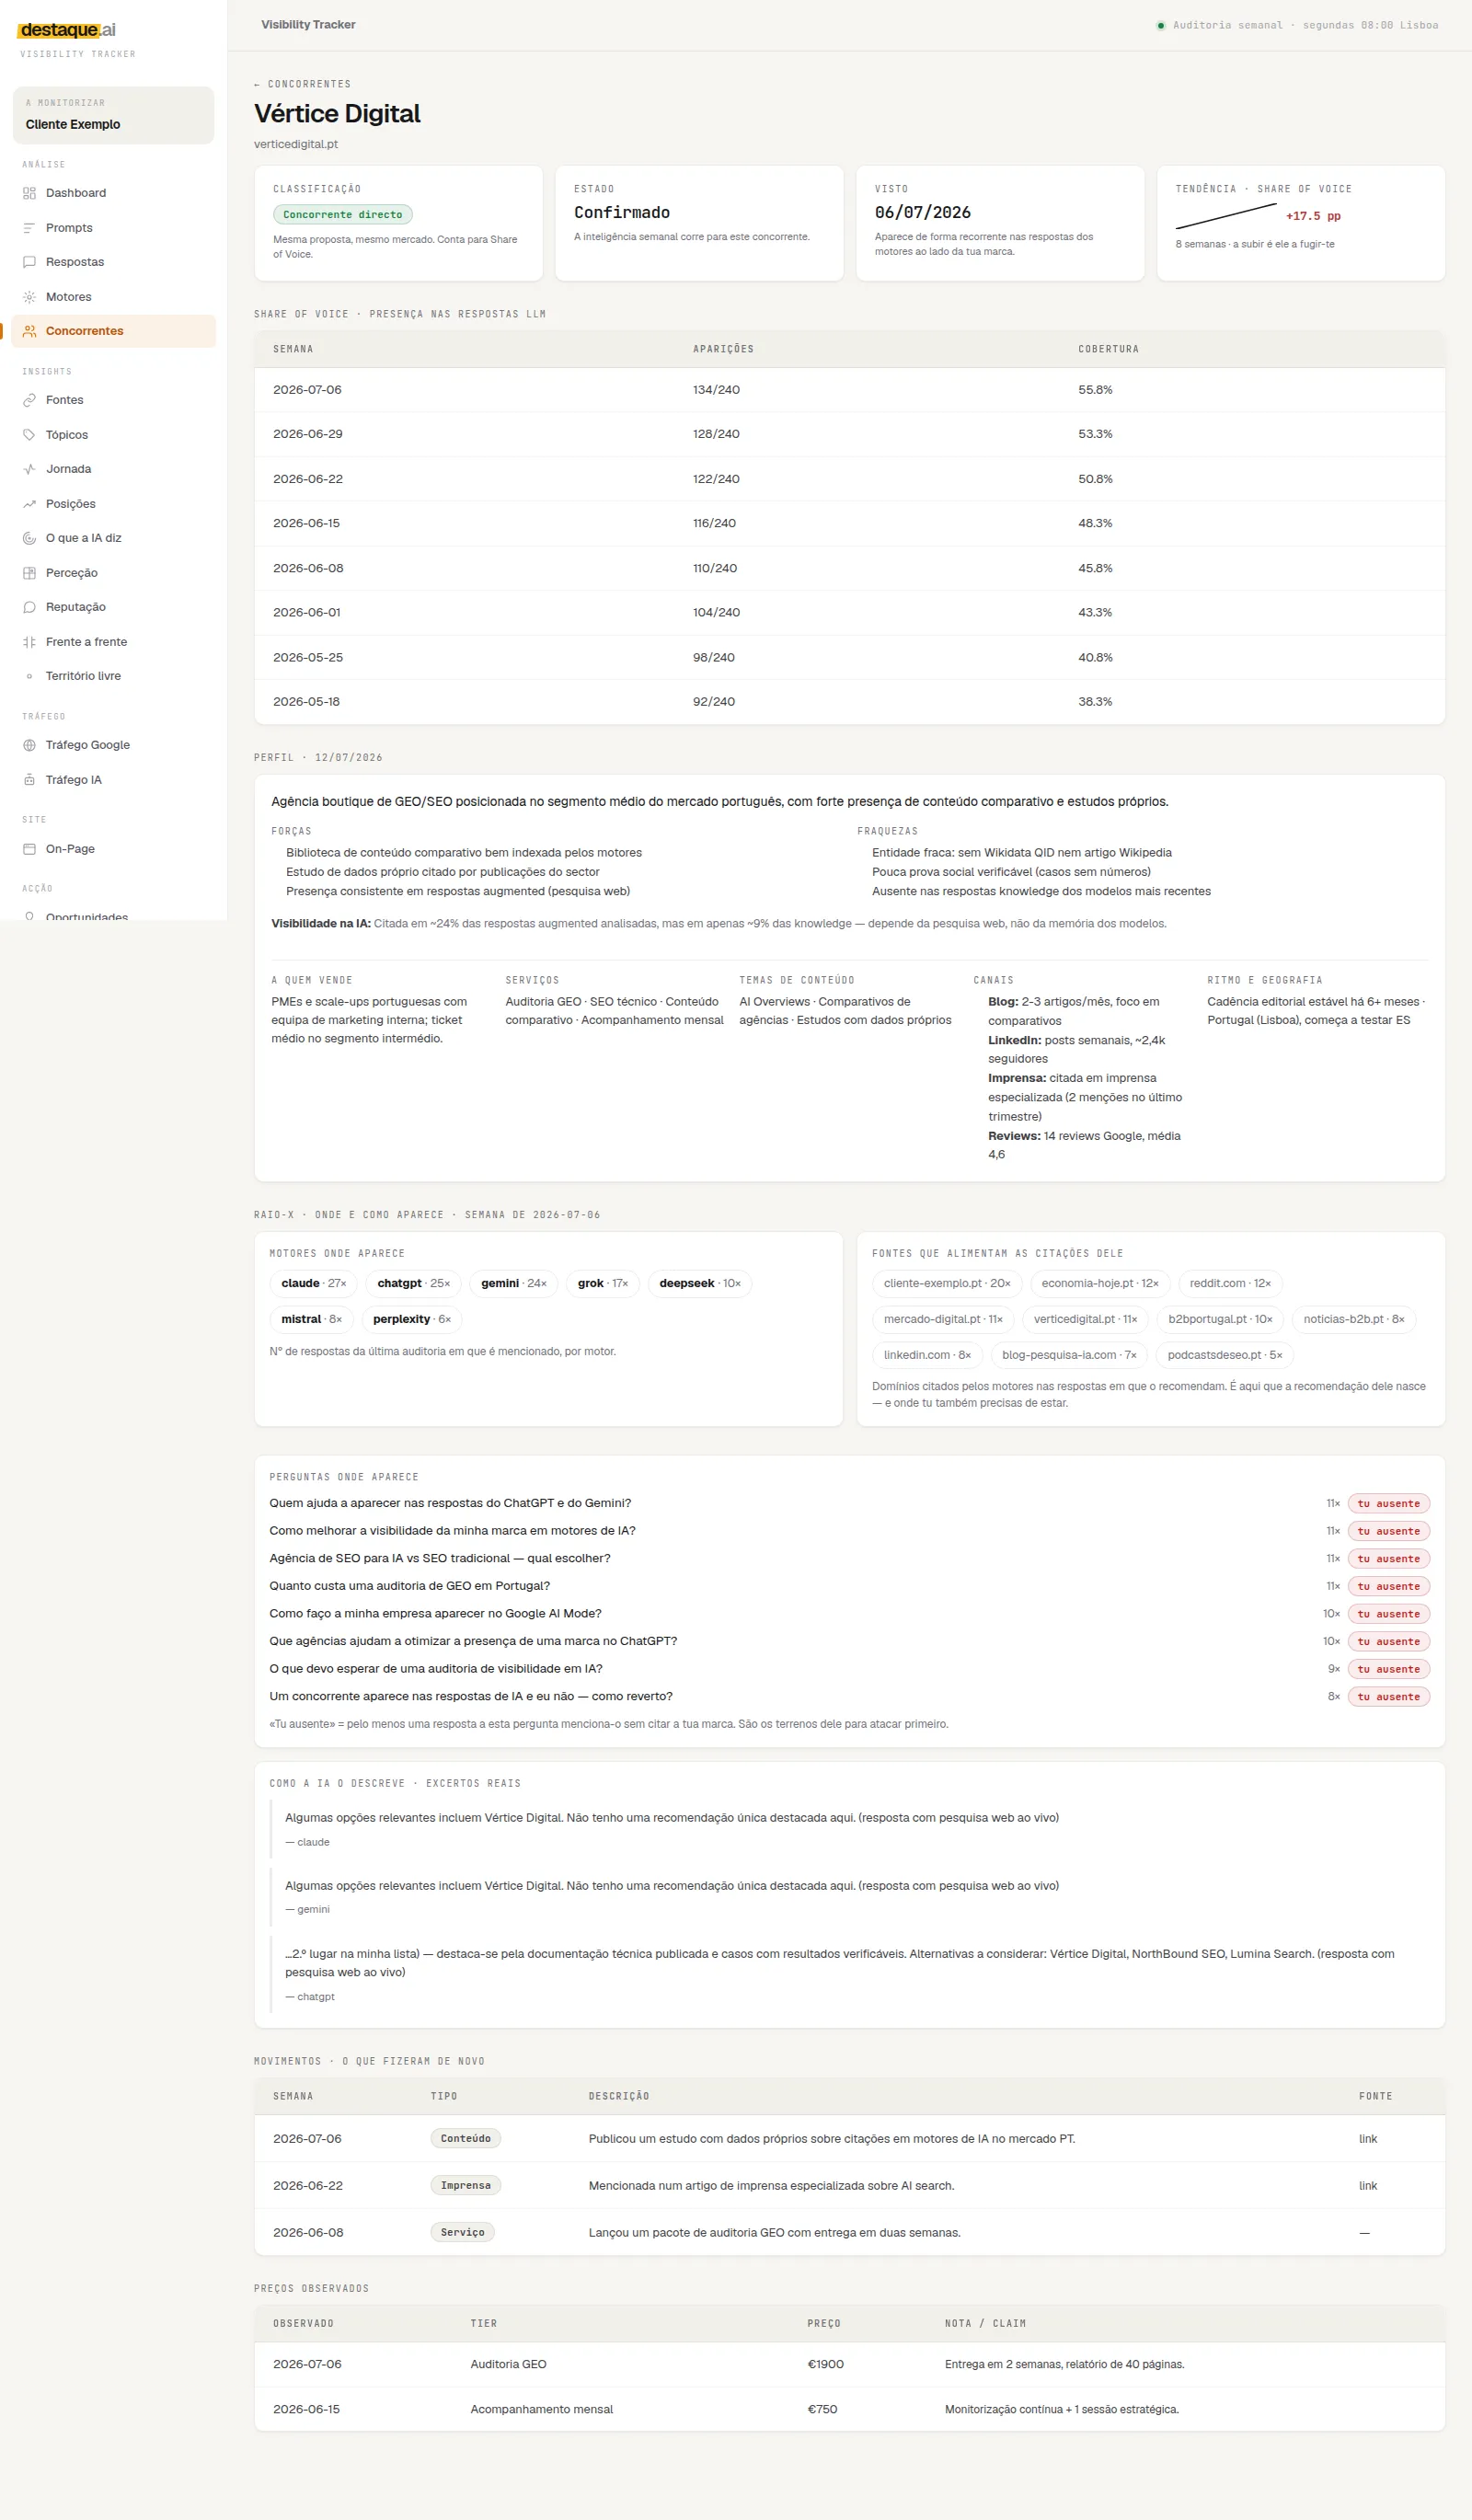The width and height of the screenshot is (1472, 2520).
Task: Open Respostas section
Action: click(x=113, y=262)
